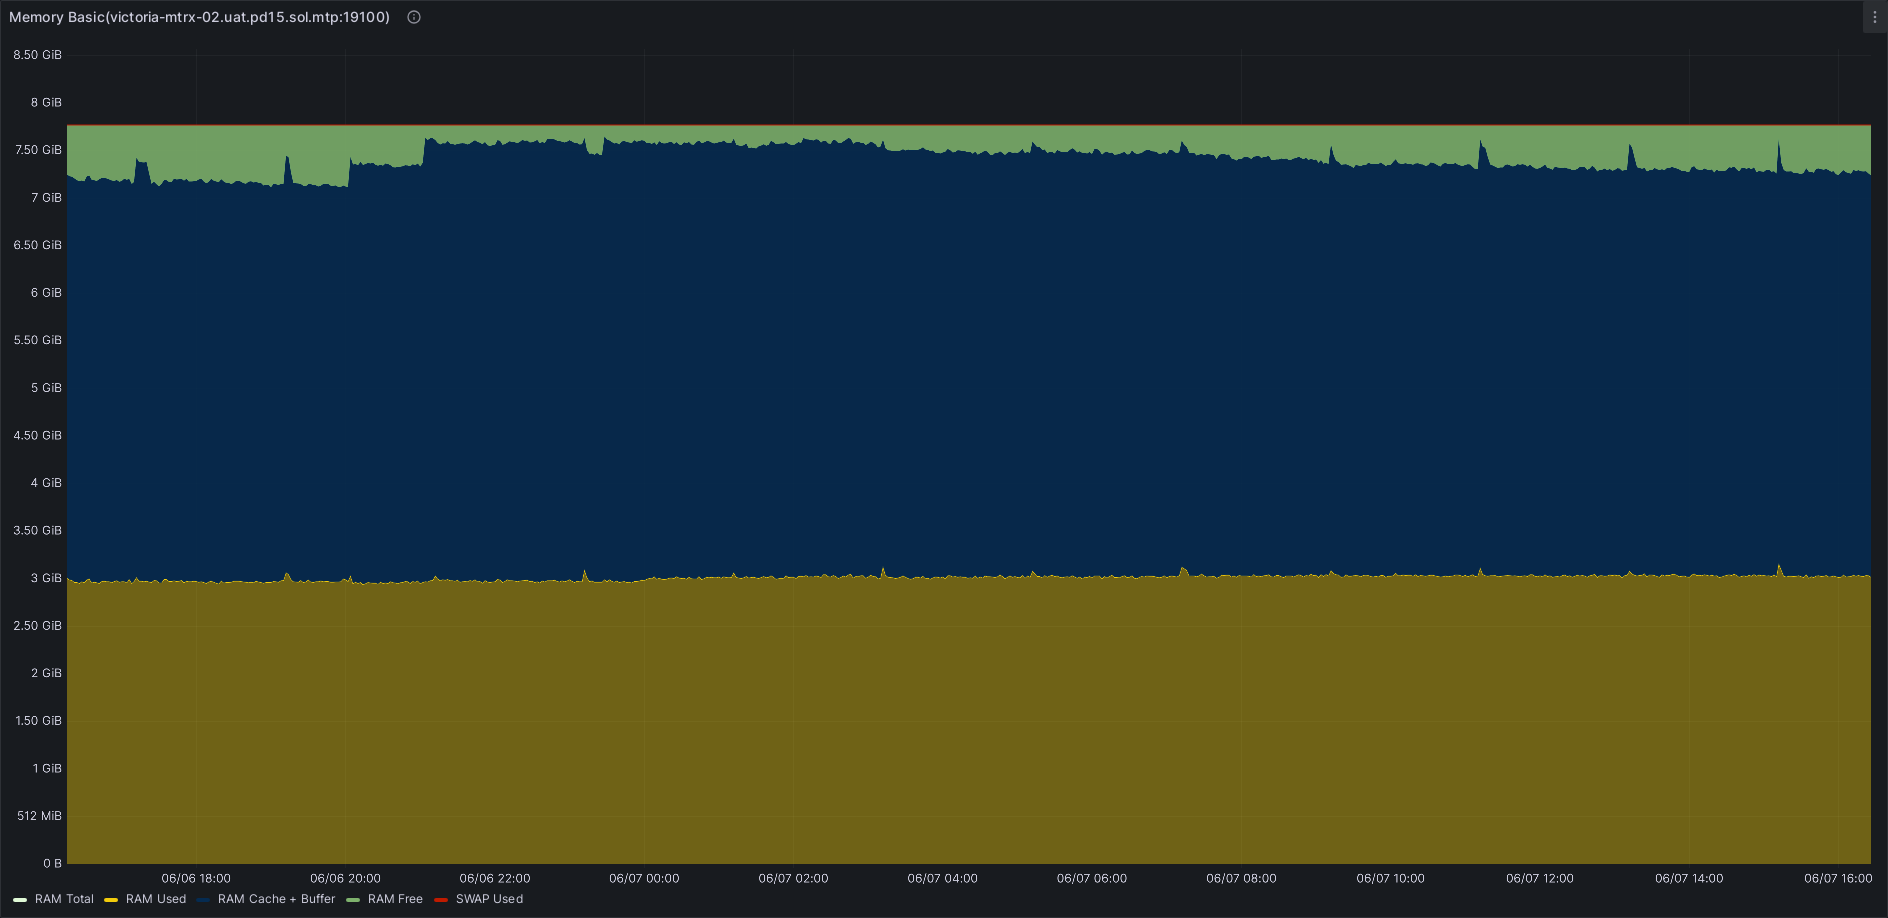
Task: Click the 06/07 12:00 time axis label
Action: (1540, 878)
